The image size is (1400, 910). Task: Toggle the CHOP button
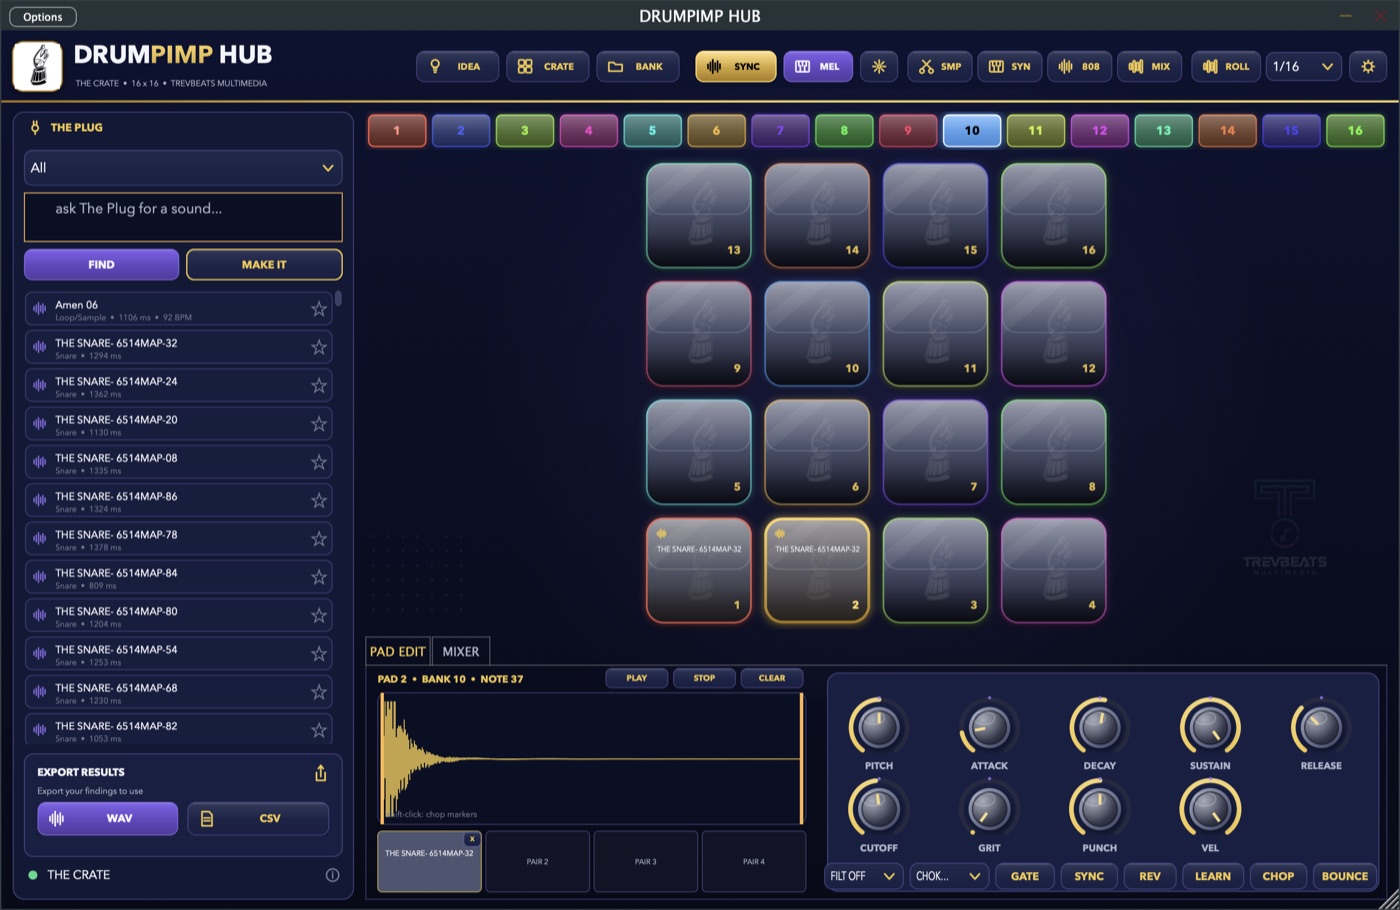pyautogui.click(x=1278, y=876)
